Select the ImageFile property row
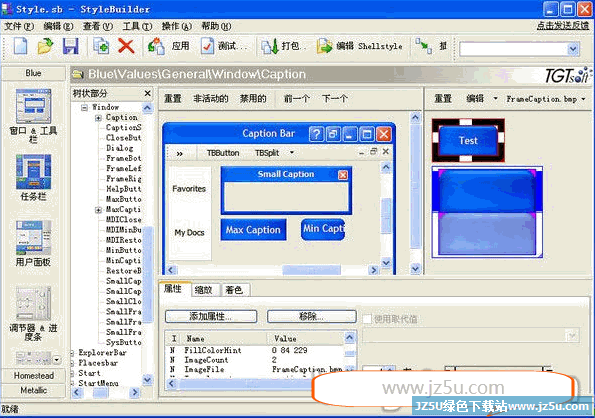The height and width of the screenshot is (418, 595). click(255, 369)
